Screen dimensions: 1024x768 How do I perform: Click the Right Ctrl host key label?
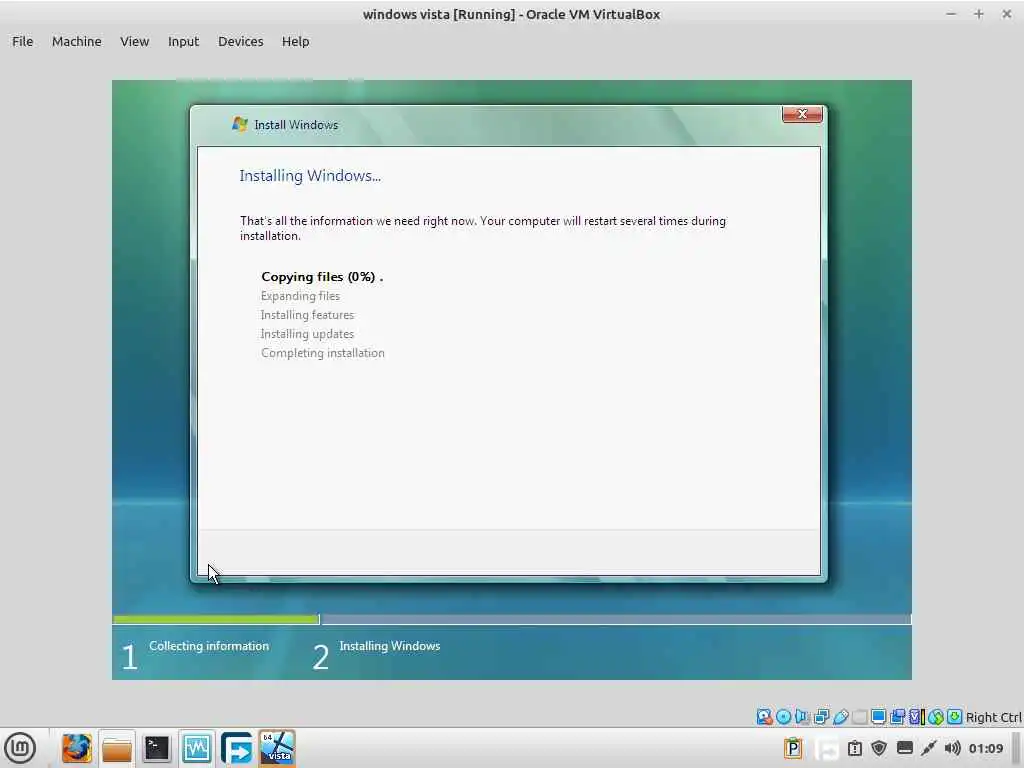tap(993, 717)
